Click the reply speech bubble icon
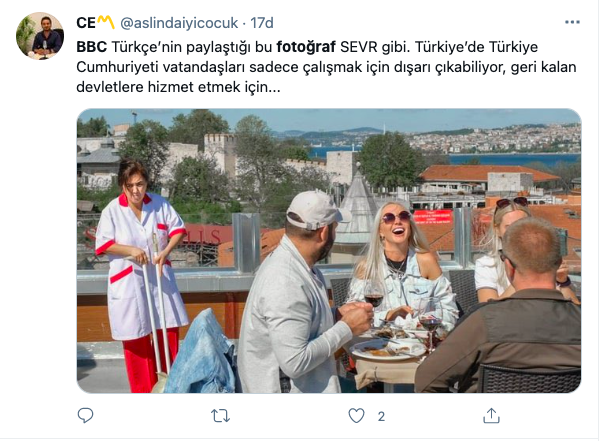The height and width of the screenshot is (441, 599). 85,415
